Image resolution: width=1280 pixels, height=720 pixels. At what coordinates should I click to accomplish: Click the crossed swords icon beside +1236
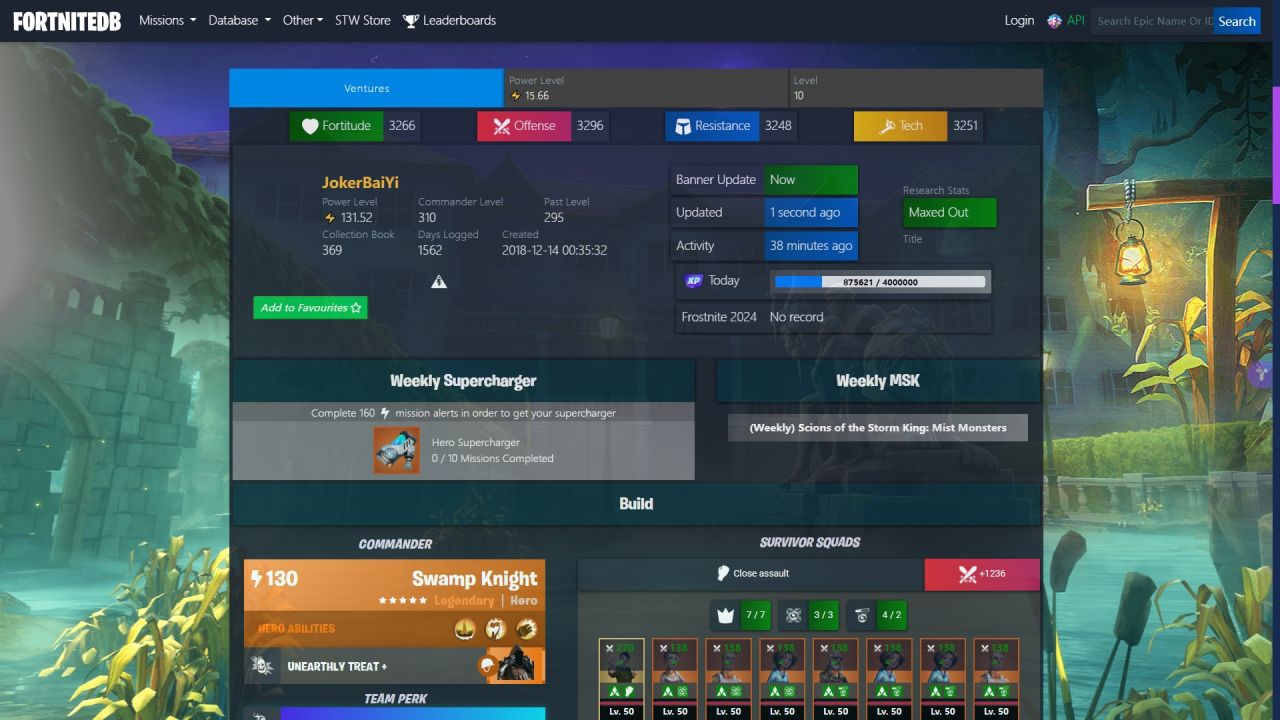pyautogui.click(x=968, y=574)
